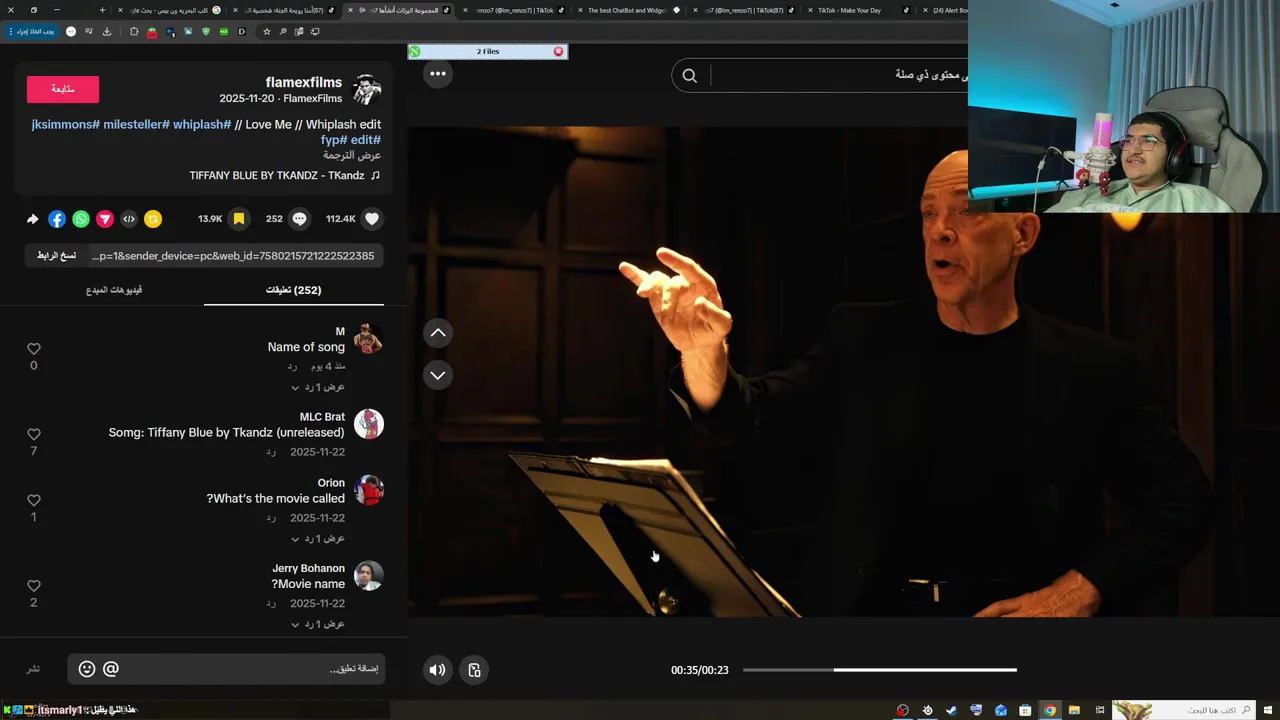Click the #whiplash hashtag

pyautogui.click(x=202, y=125)
